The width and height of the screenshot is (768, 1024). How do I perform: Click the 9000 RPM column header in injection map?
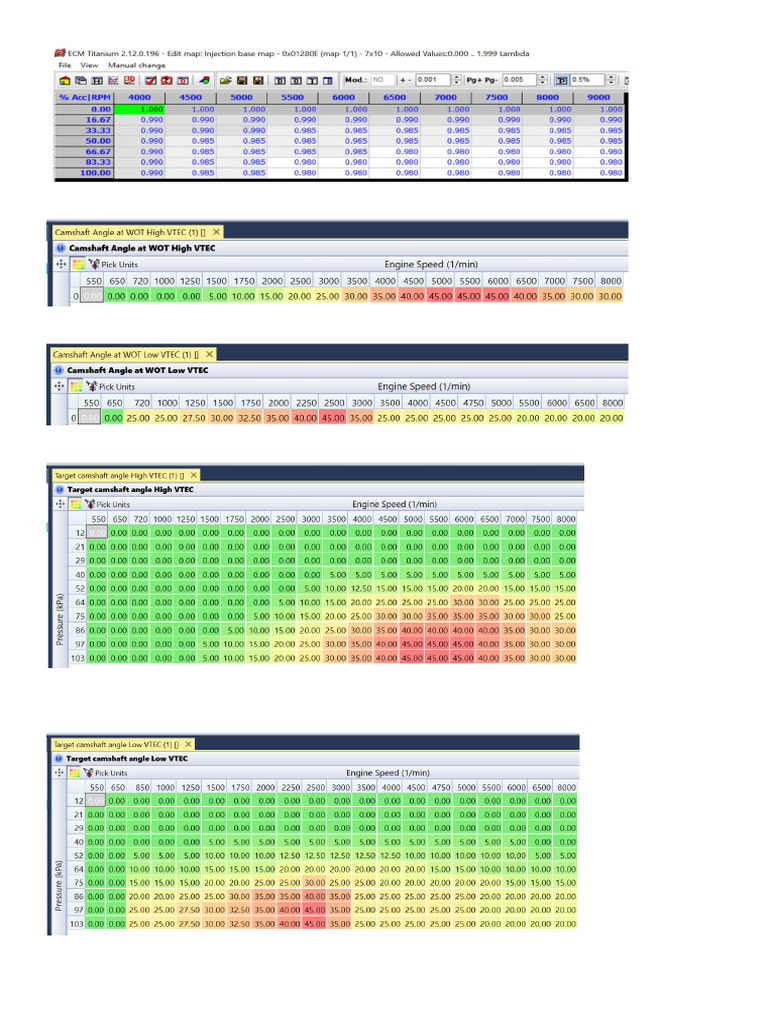coord(598,97)
